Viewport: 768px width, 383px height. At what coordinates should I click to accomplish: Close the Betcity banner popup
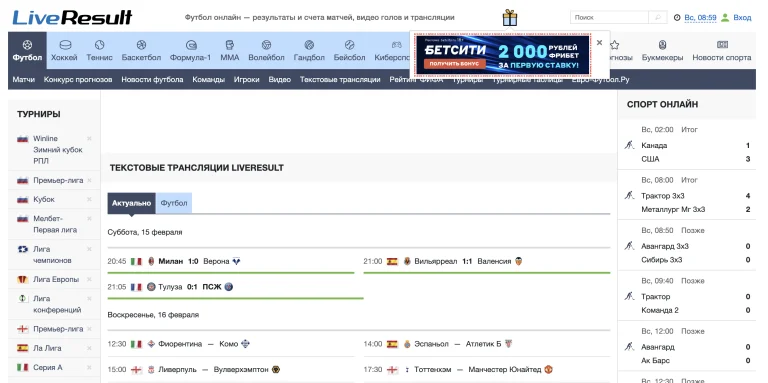(600, 43)
